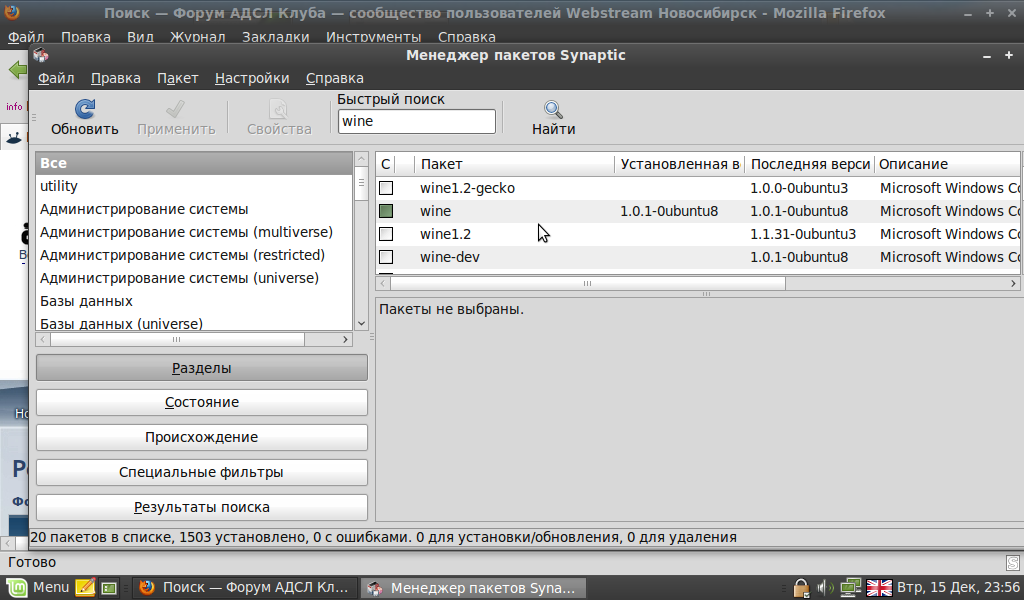This screenshot has width=1024, height=600.
Task: Click the Обновить reload toolbar button
Action: click(x=85, y=118)
